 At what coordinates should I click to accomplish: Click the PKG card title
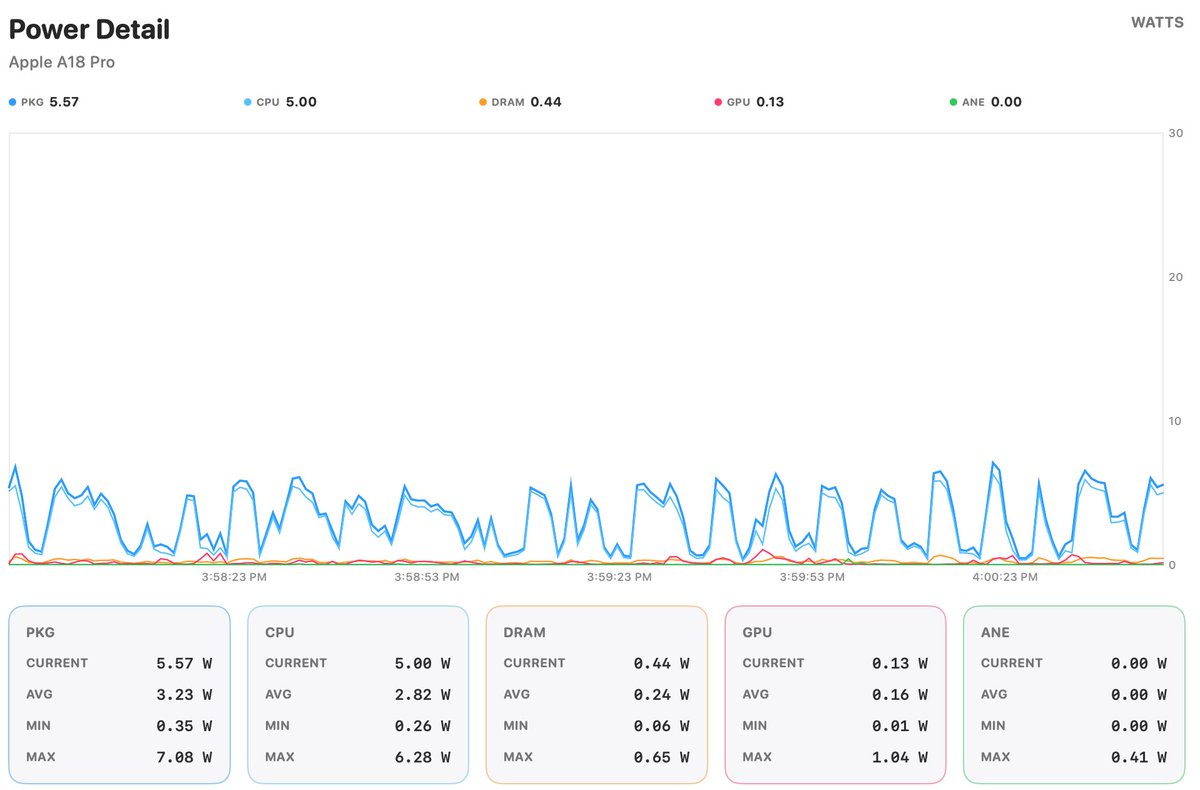41,632
